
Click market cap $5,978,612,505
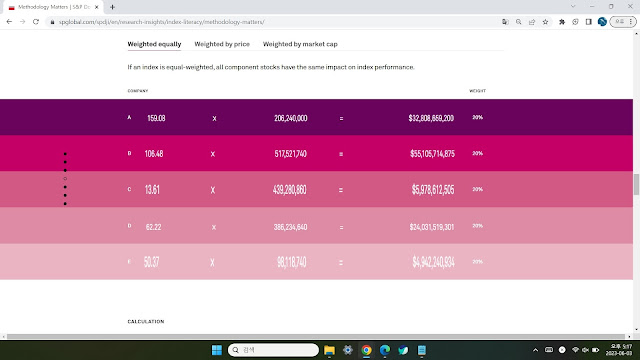coord(433,190)
